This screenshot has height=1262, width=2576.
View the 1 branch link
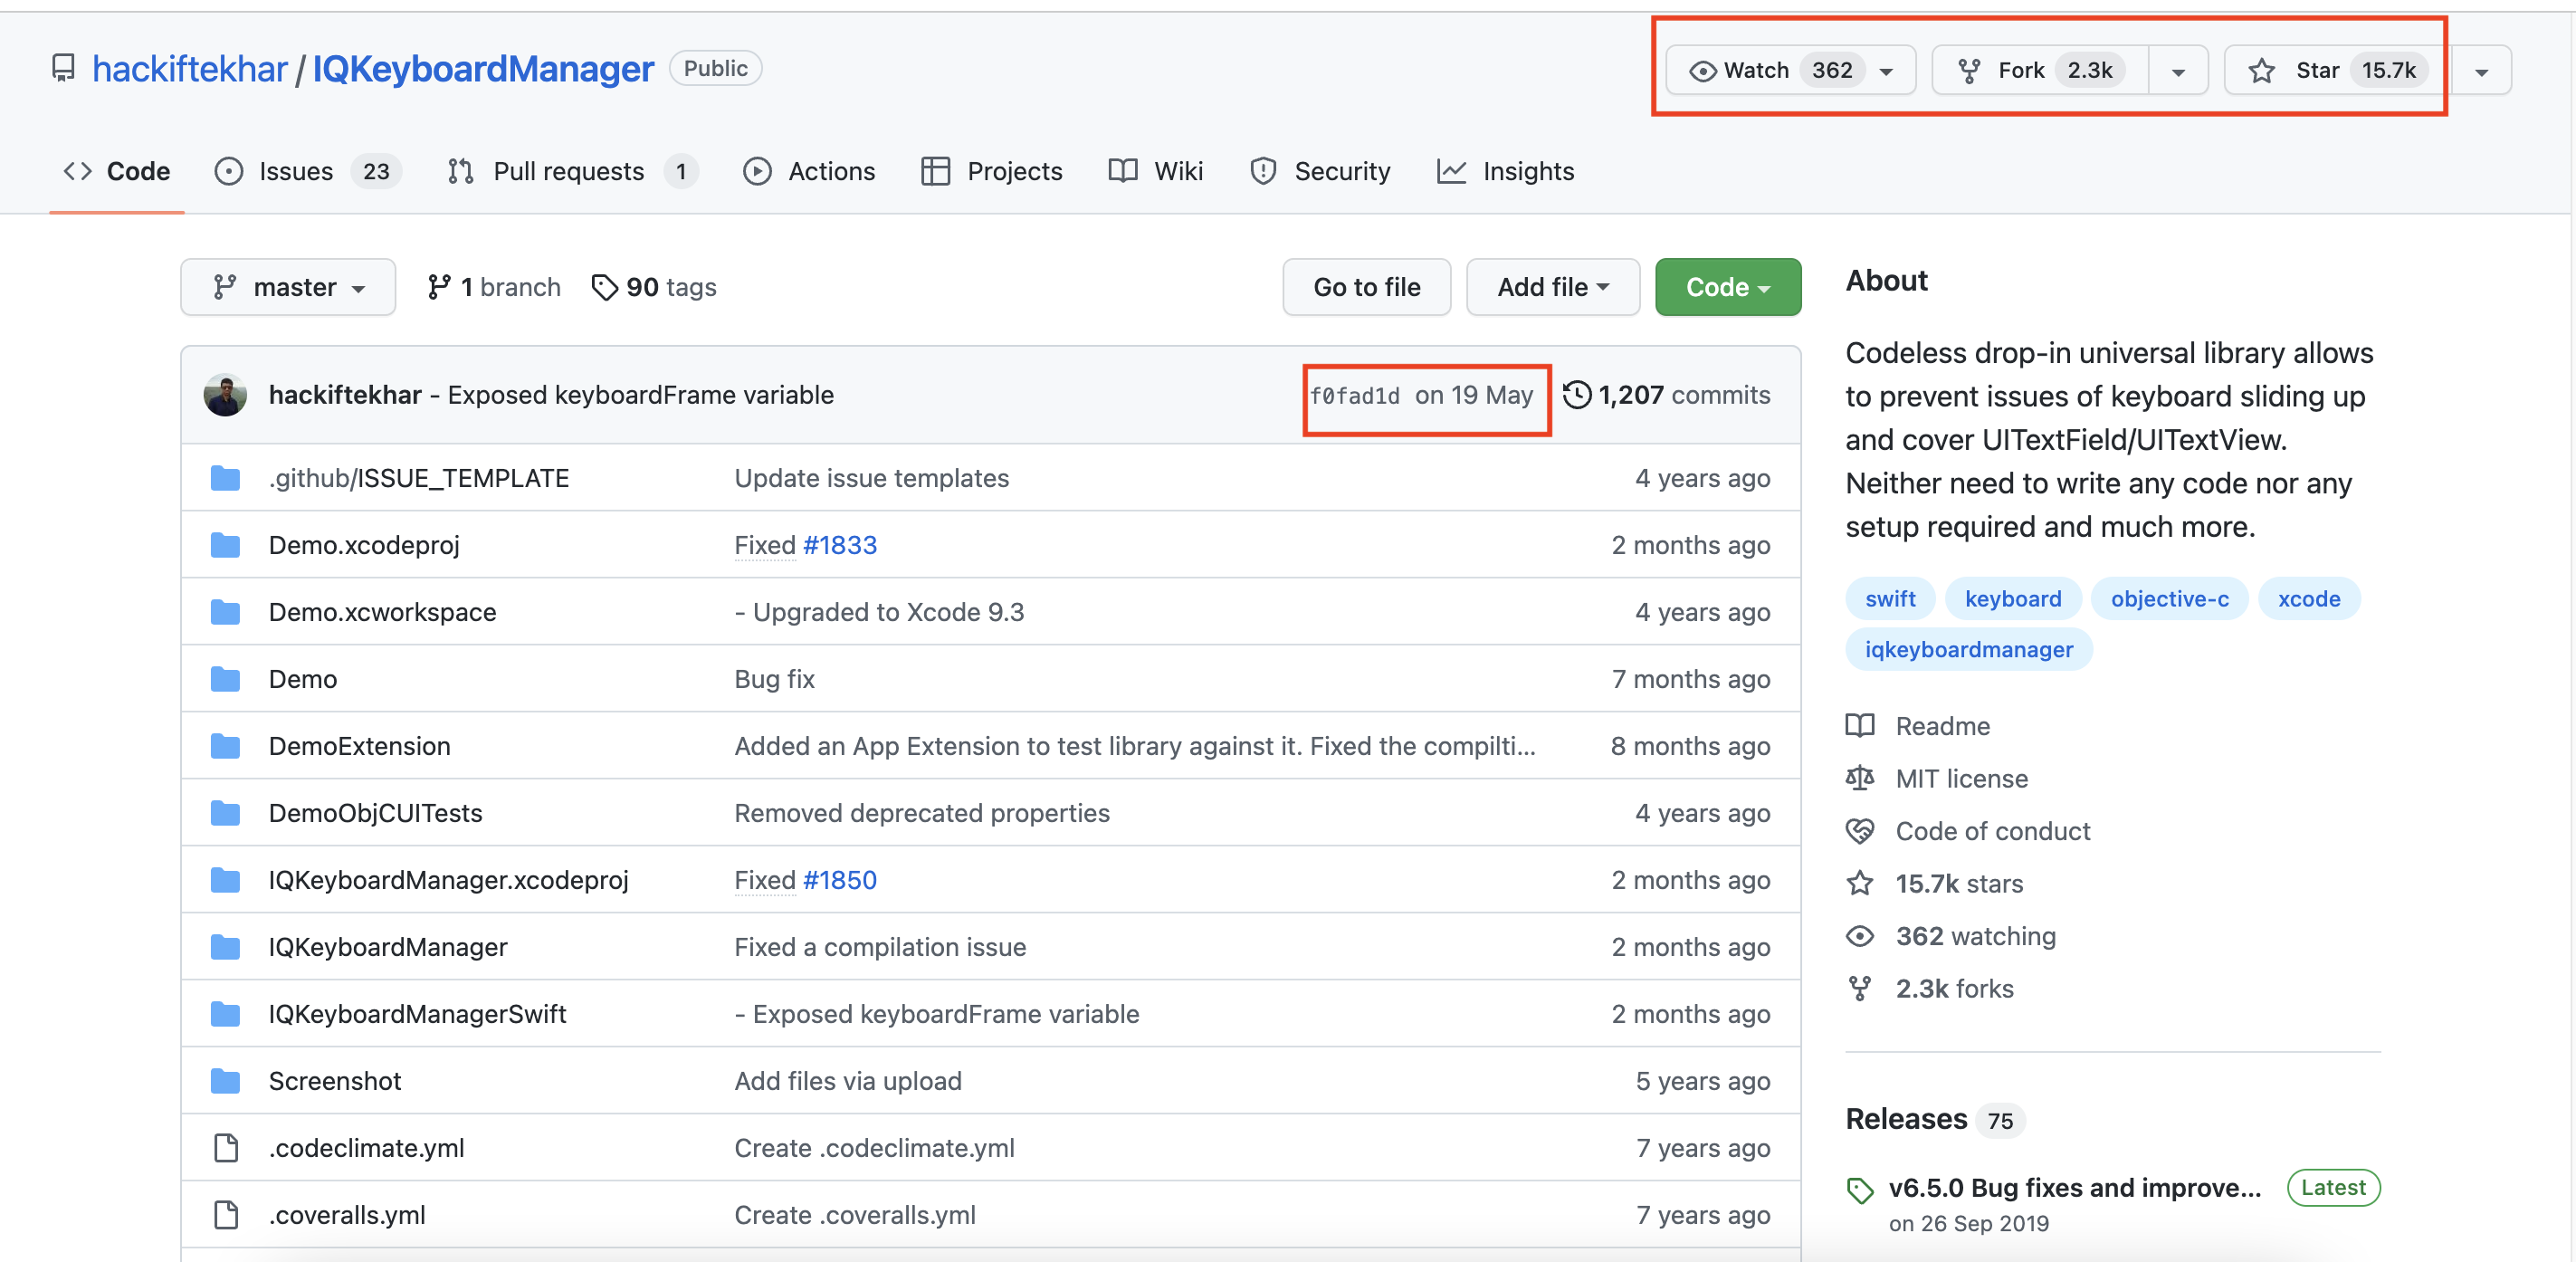(494, 287)
